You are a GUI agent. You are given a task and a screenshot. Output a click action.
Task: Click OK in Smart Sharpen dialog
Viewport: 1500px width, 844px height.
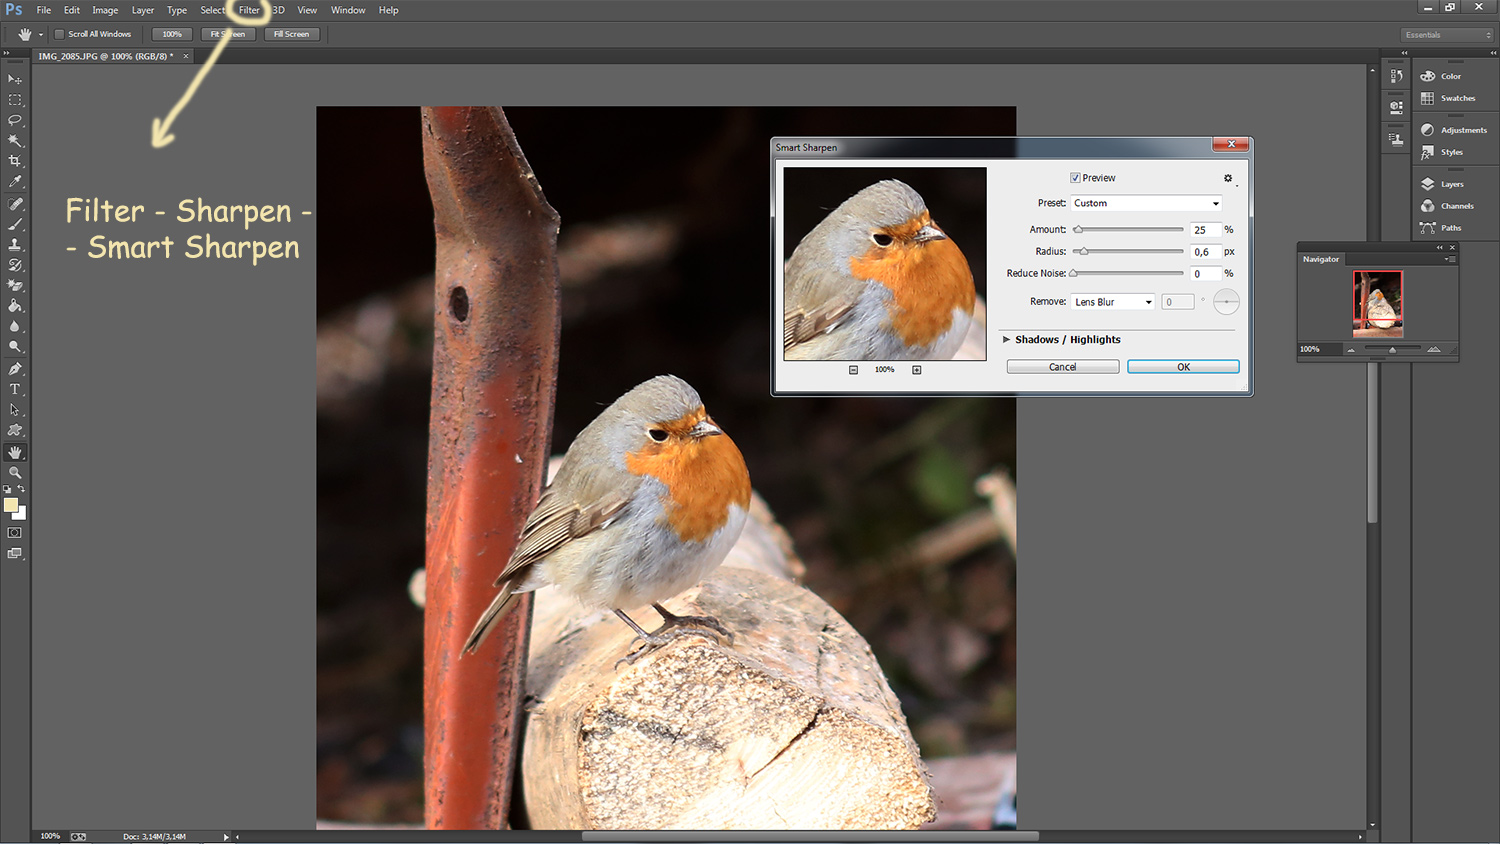click(x=1183, y=367)
